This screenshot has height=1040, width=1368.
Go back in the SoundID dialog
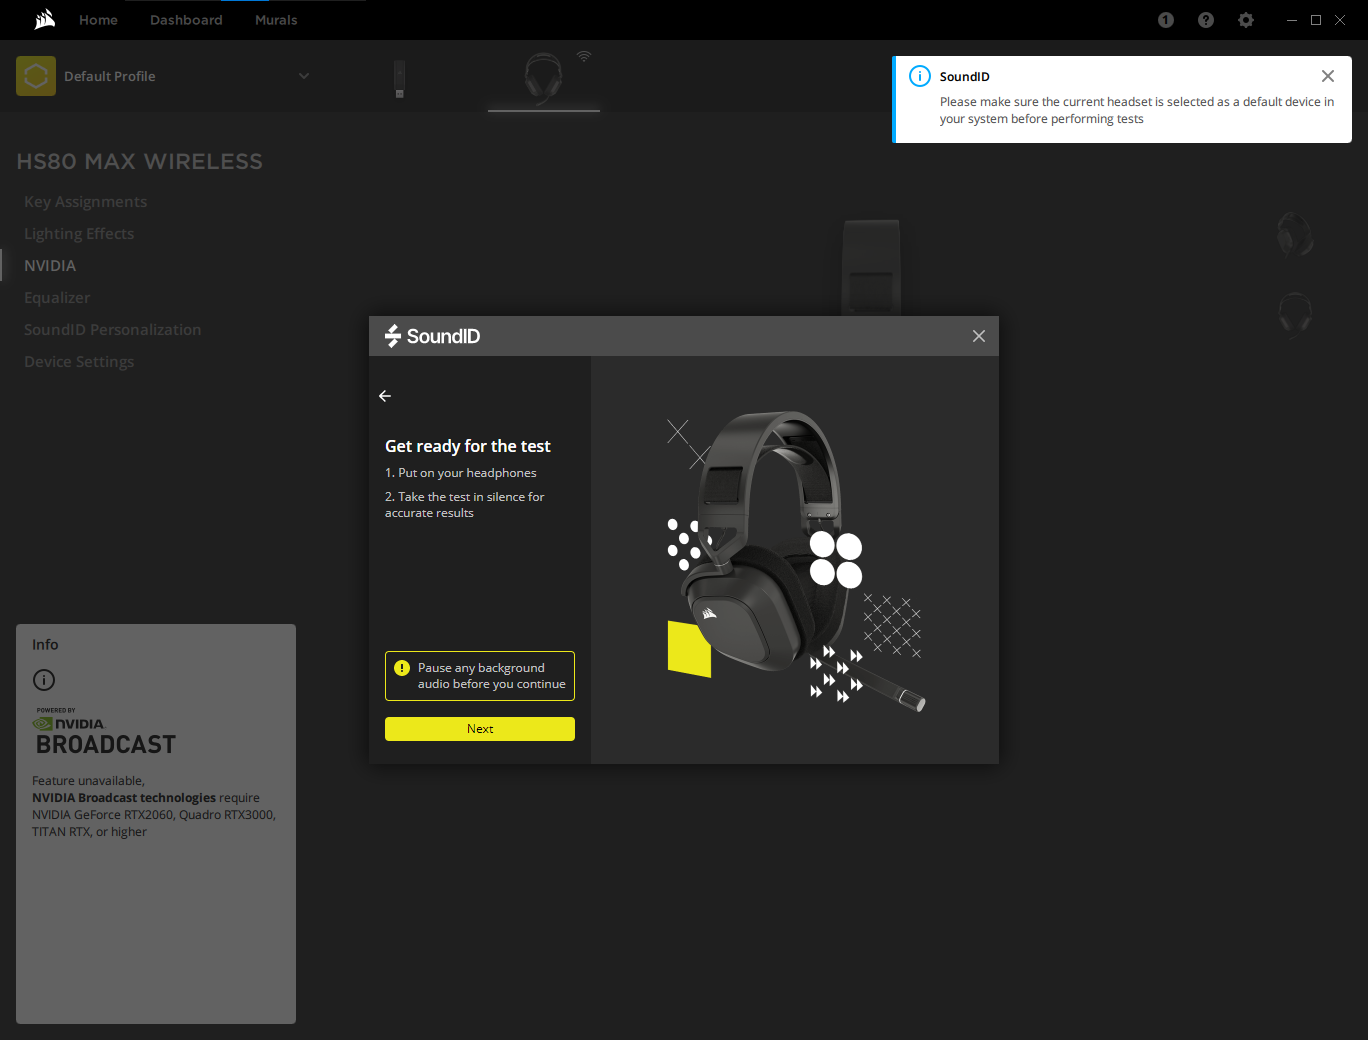click(x=385, y=396)
